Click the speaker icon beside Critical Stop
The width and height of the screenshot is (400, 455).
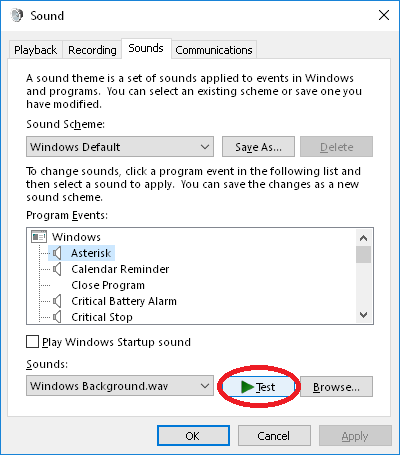pos(57,317)
